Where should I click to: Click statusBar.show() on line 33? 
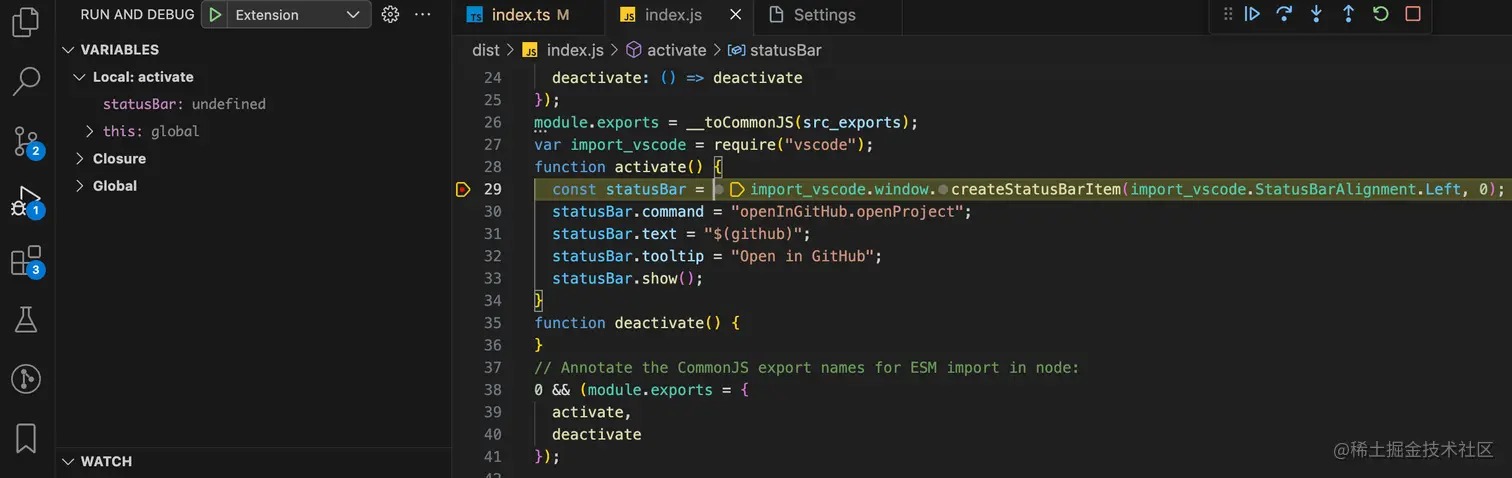[628, 278]
